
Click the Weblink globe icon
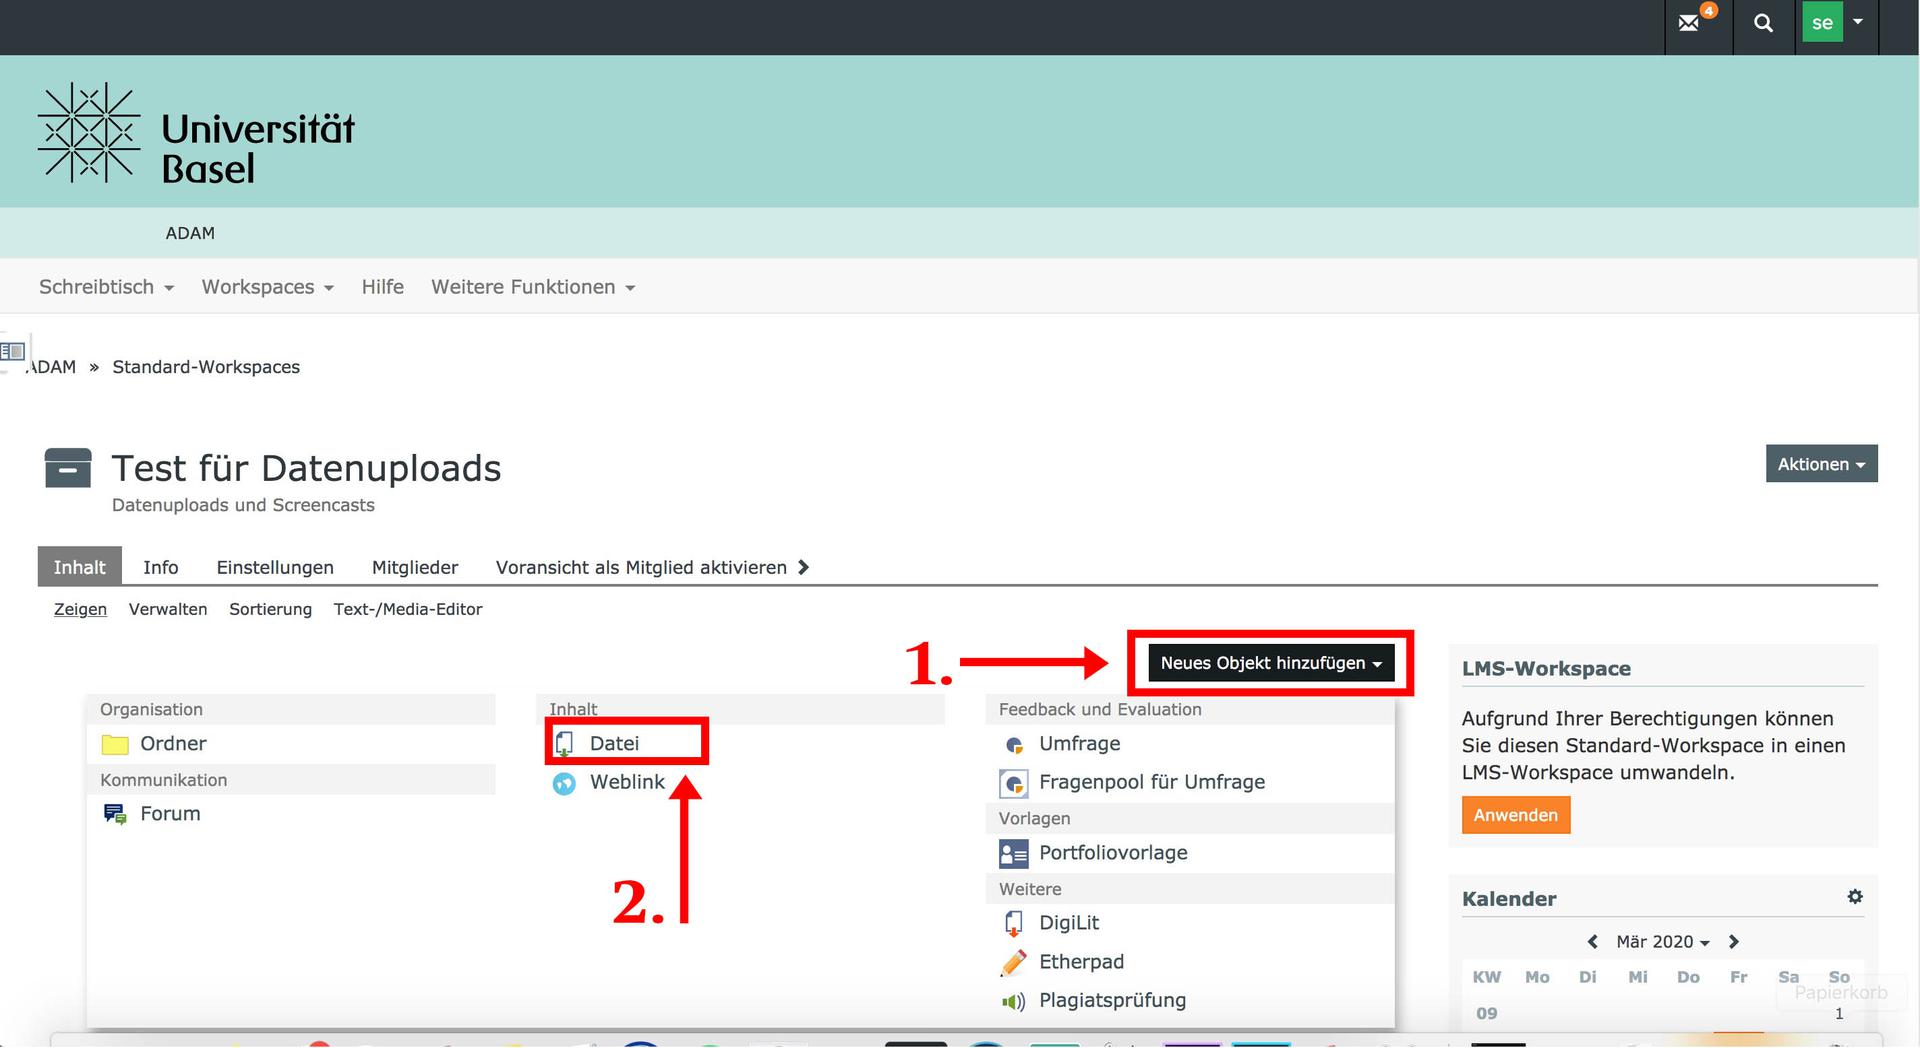tap(565, 784)
